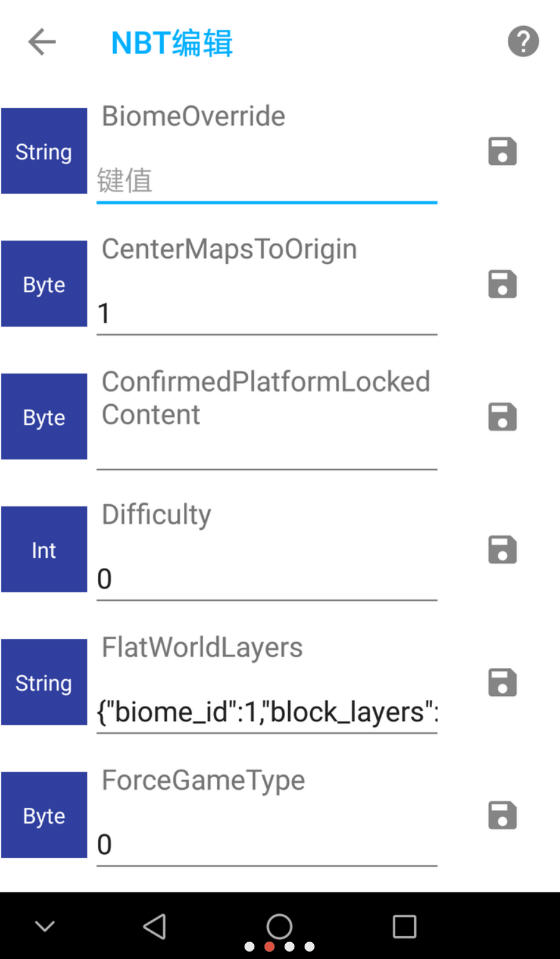Screen dimensions: 560x959
Task: Open the help question mark icon
Action: click(523, 42)
